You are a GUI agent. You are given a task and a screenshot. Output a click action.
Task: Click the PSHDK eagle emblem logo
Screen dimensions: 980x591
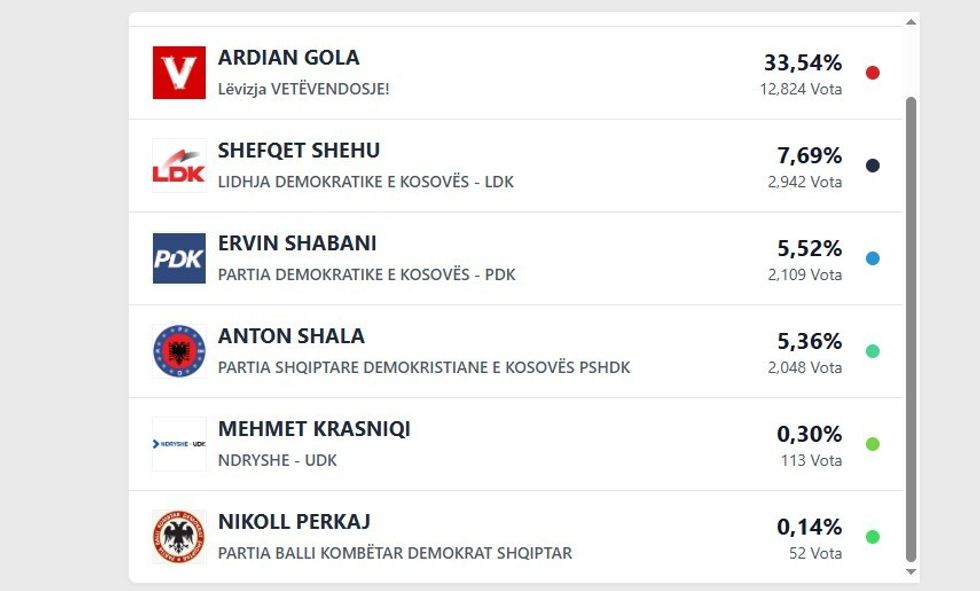click(x=179, y=351)
